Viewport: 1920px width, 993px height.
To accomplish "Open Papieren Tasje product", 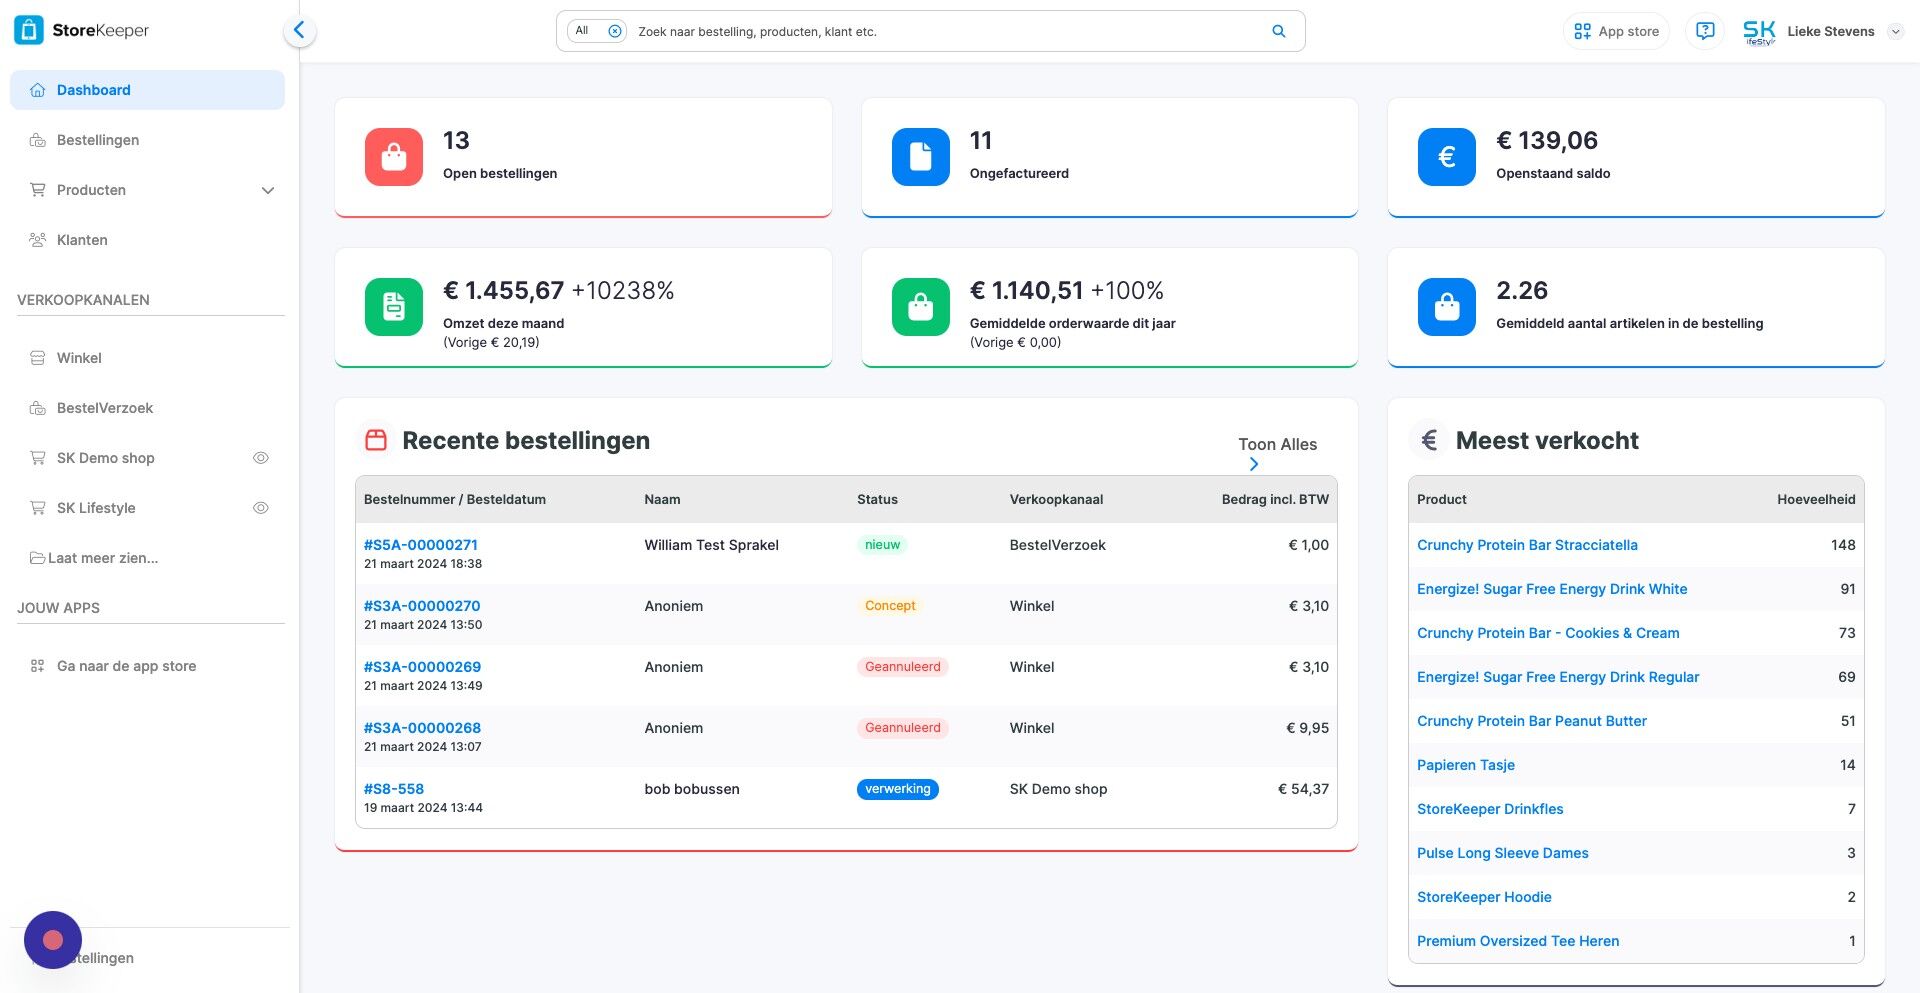I will click(x=1466, y=765).
